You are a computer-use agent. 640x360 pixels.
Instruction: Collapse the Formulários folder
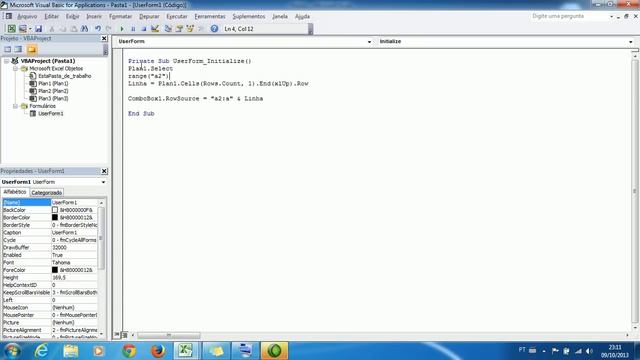16,106
